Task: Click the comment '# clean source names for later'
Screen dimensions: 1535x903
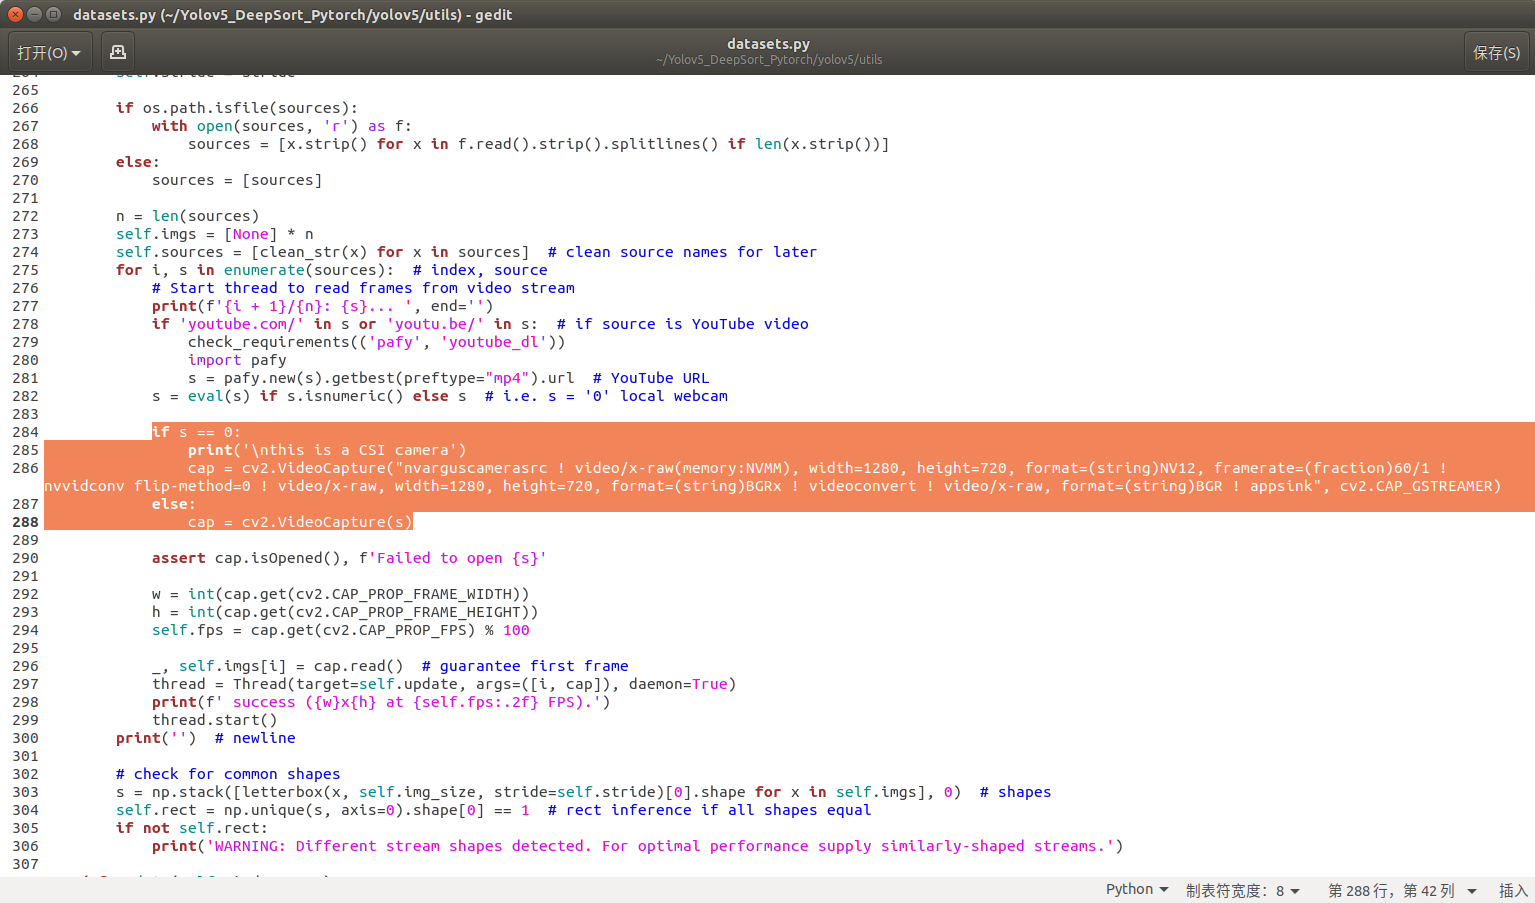Action: click(682, 252)
